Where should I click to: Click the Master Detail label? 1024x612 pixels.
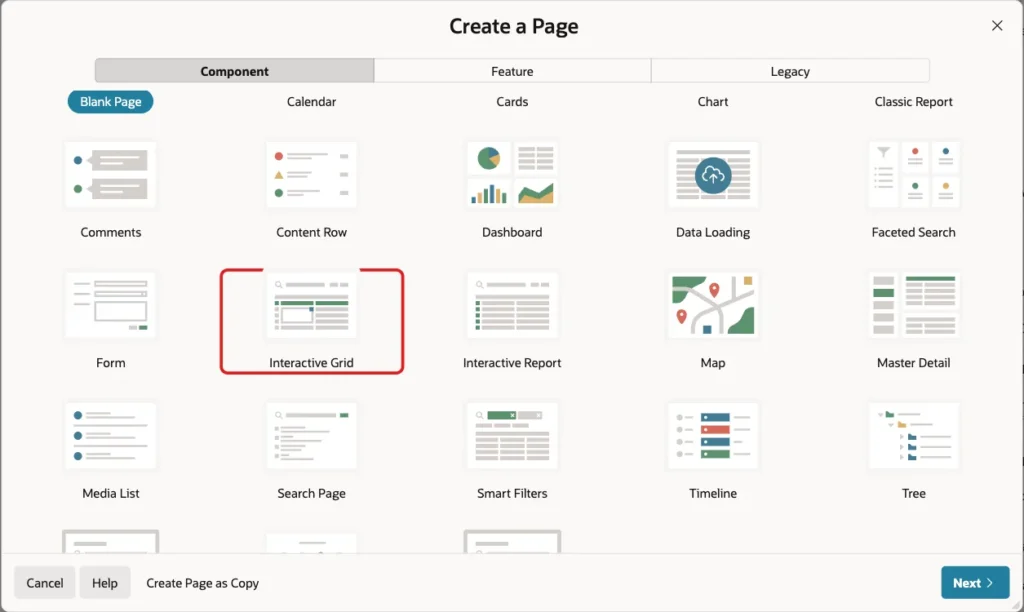(x=914, y=362)
